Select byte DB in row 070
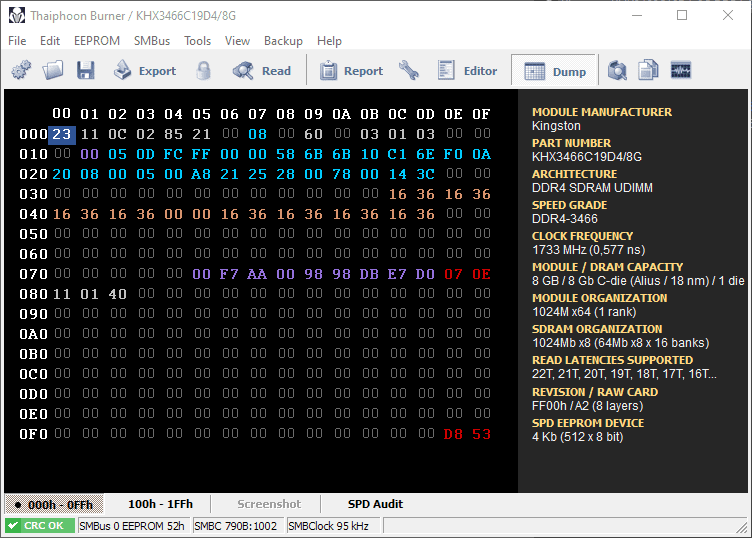Viewport: 752px width, 538px height. point(369,274)
